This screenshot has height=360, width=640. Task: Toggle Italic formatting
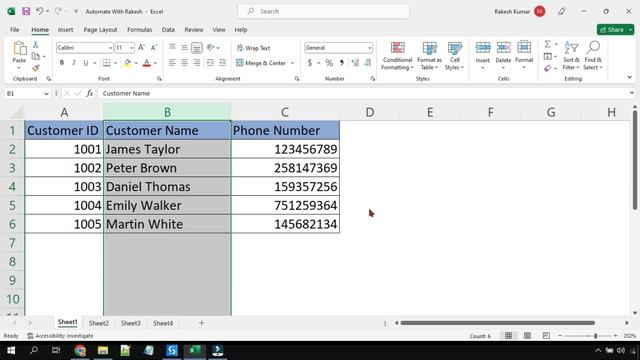[73, 63]
